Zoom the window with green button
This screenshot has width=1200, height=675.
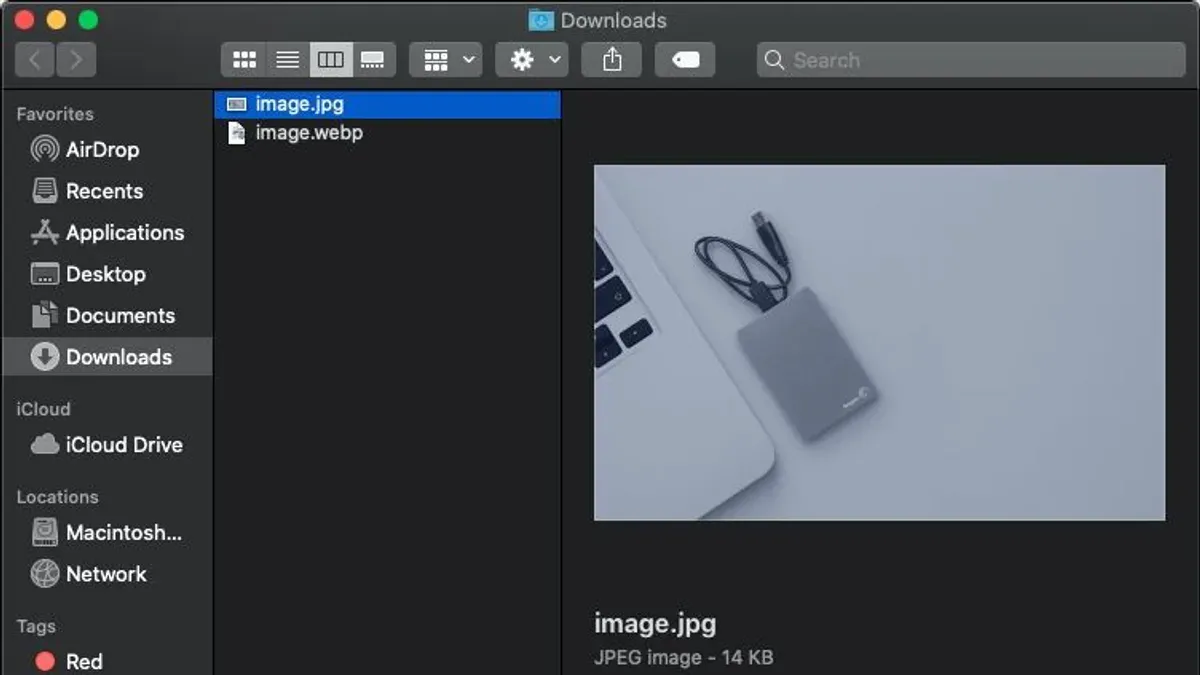(89, 20)
